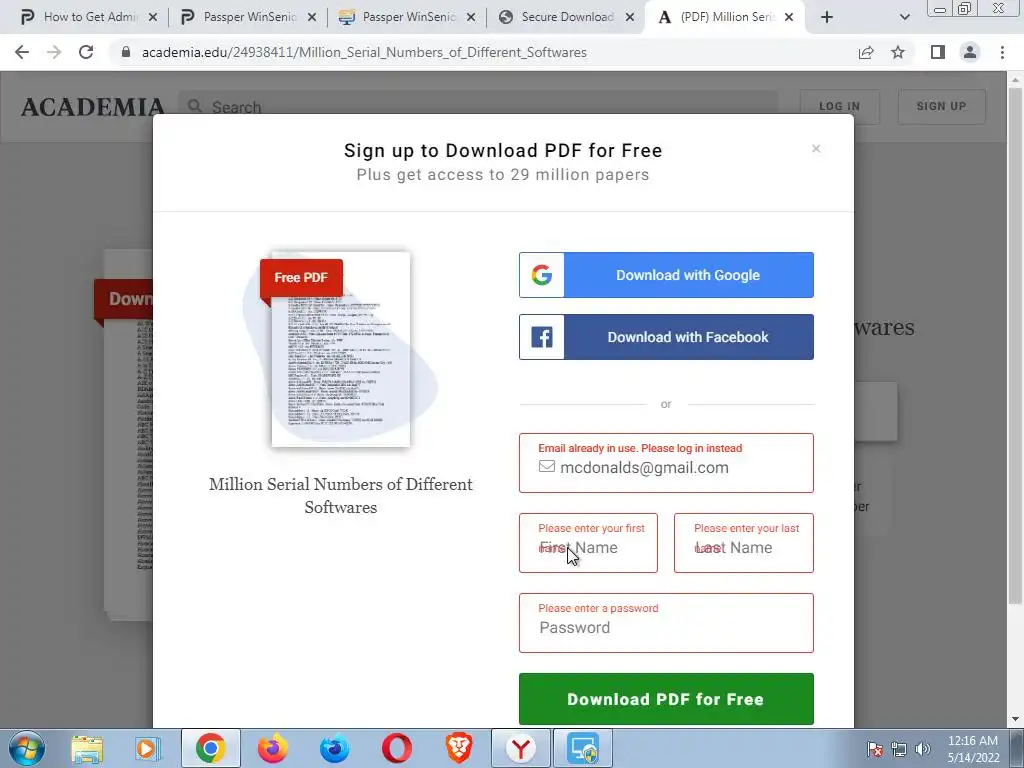Switch to the 'How to Get Admin' tab
The width and height of the screenshot is (1024, 768).
89,18
